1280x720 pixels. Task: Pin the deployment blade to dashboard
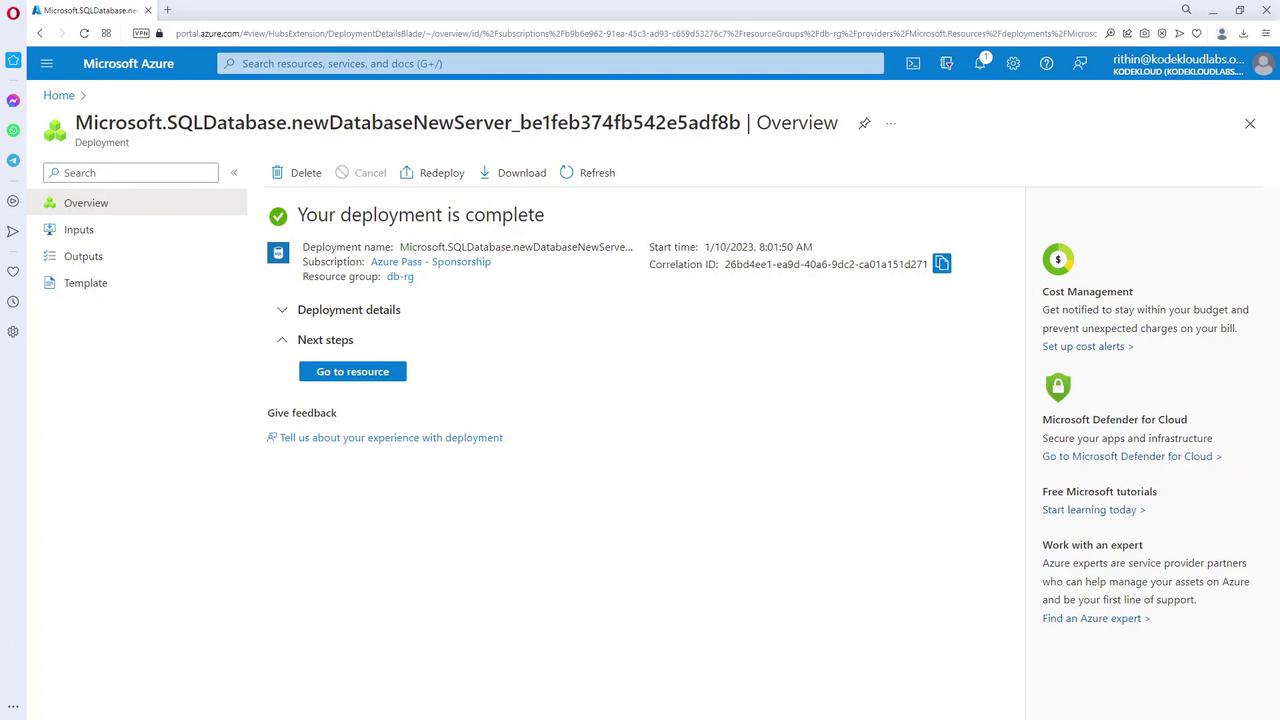click(864, 123)
